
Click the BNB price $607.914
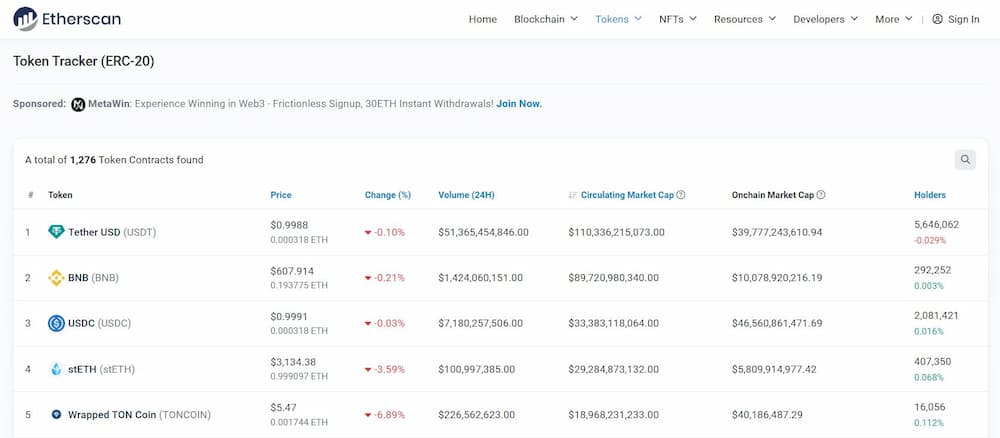[292, 271]
